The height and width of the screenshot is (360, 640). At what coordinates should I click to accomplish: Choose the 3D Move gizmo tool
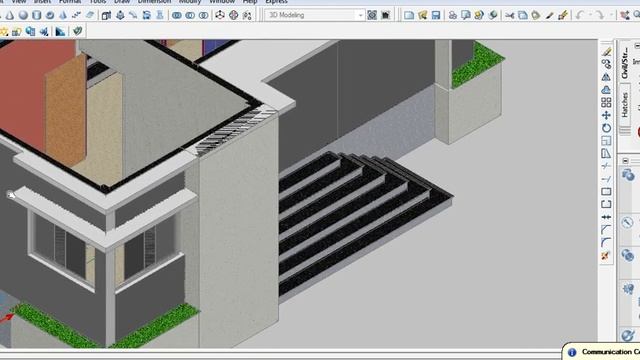point(220,16)
